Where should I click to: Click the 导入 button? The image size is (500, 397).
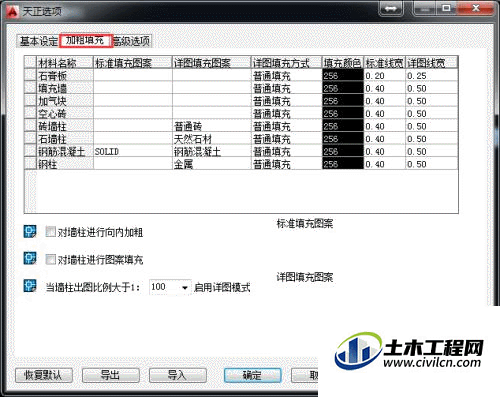point(178,376)
